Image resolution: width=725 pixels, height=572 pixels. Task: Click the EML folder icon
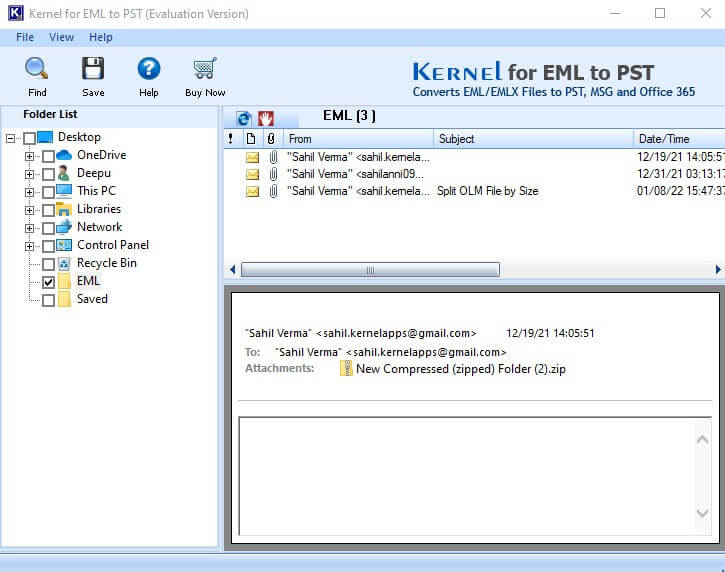coord(64,281)
